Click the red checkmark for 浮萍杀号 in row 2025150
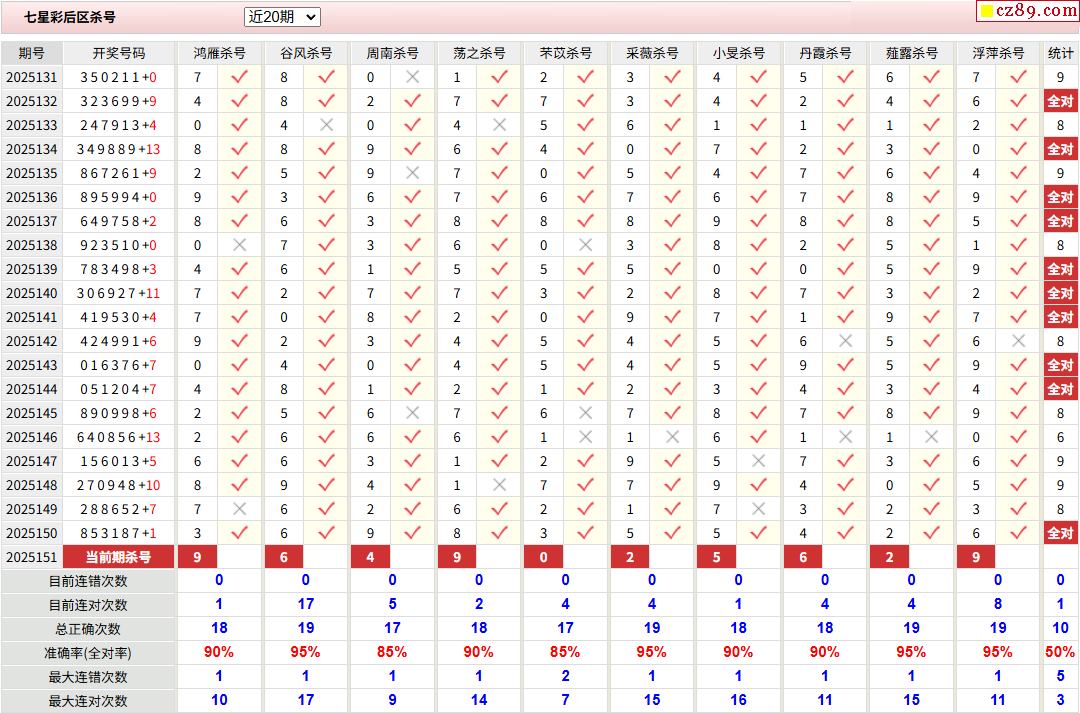Viewport: 1080px width, 713px height. tap(1018, 533)
